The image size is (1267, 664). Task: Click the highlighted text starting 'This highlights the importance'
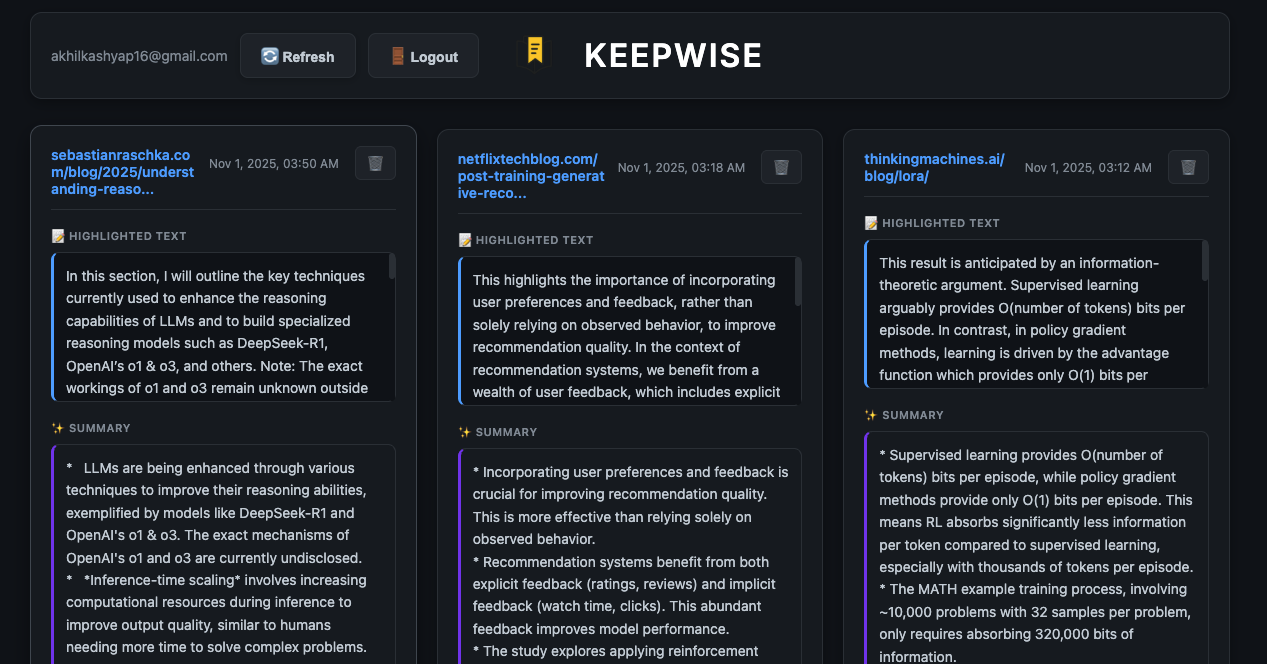(x=630, y=331)
